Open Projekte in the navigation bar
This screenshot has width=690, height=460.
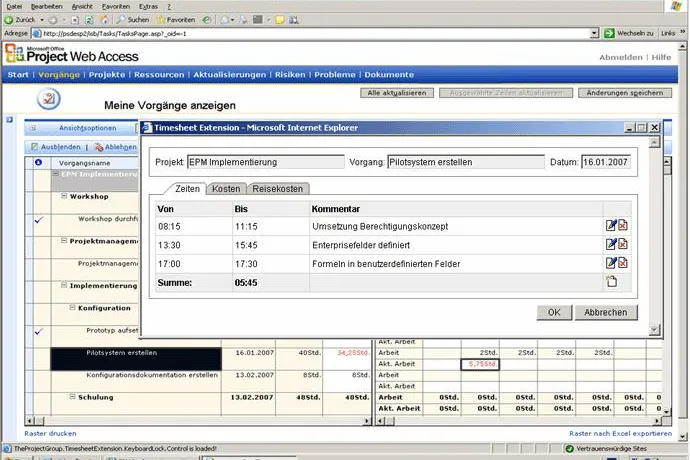pyautogui.click(x=107, y=75)
